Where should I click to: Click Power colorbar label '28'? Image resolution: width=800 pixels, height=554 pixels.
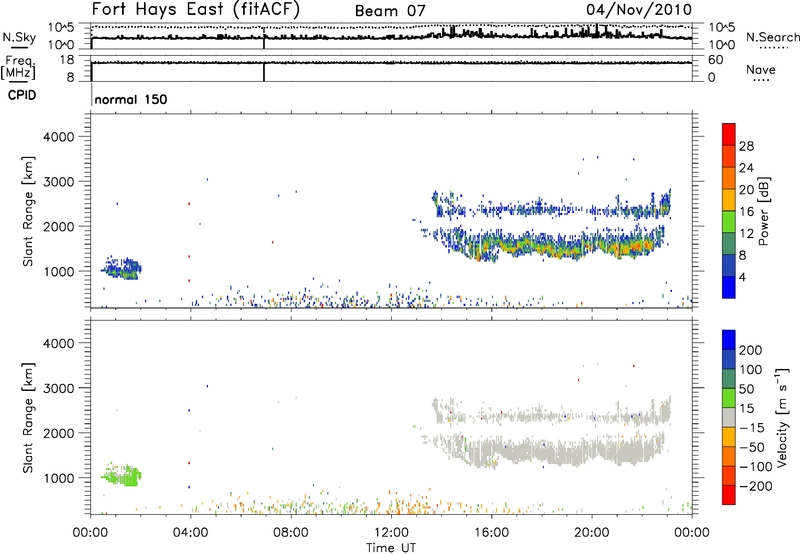tap(746, 146)
